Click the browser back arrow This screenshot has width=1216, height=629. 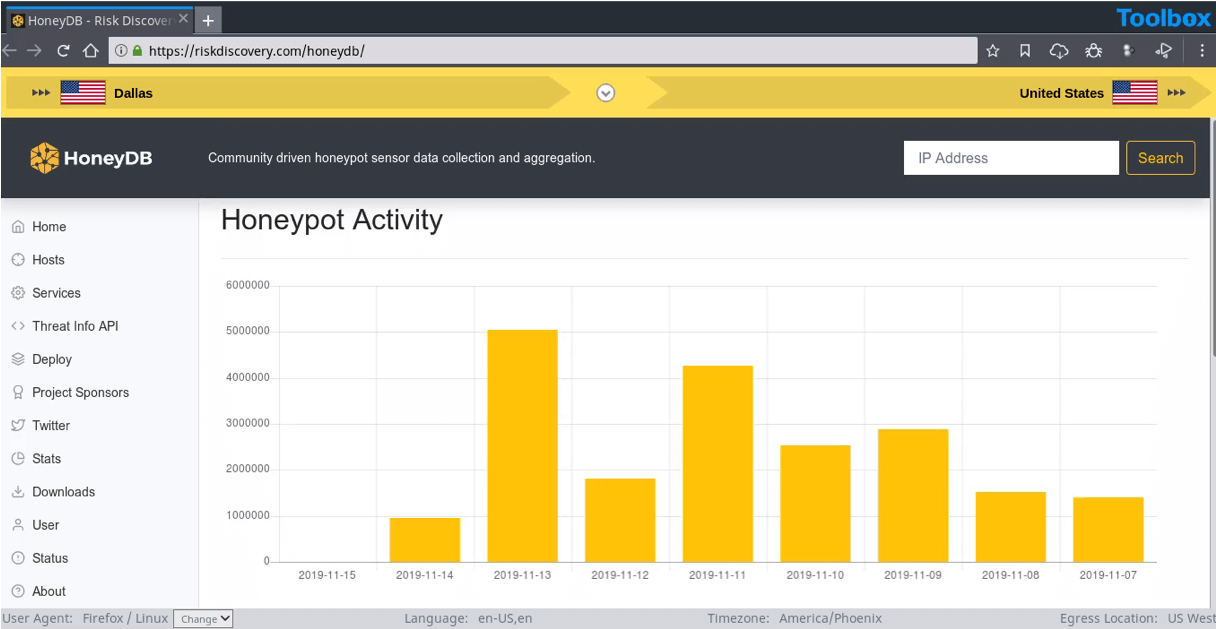(x=9, y=50)
